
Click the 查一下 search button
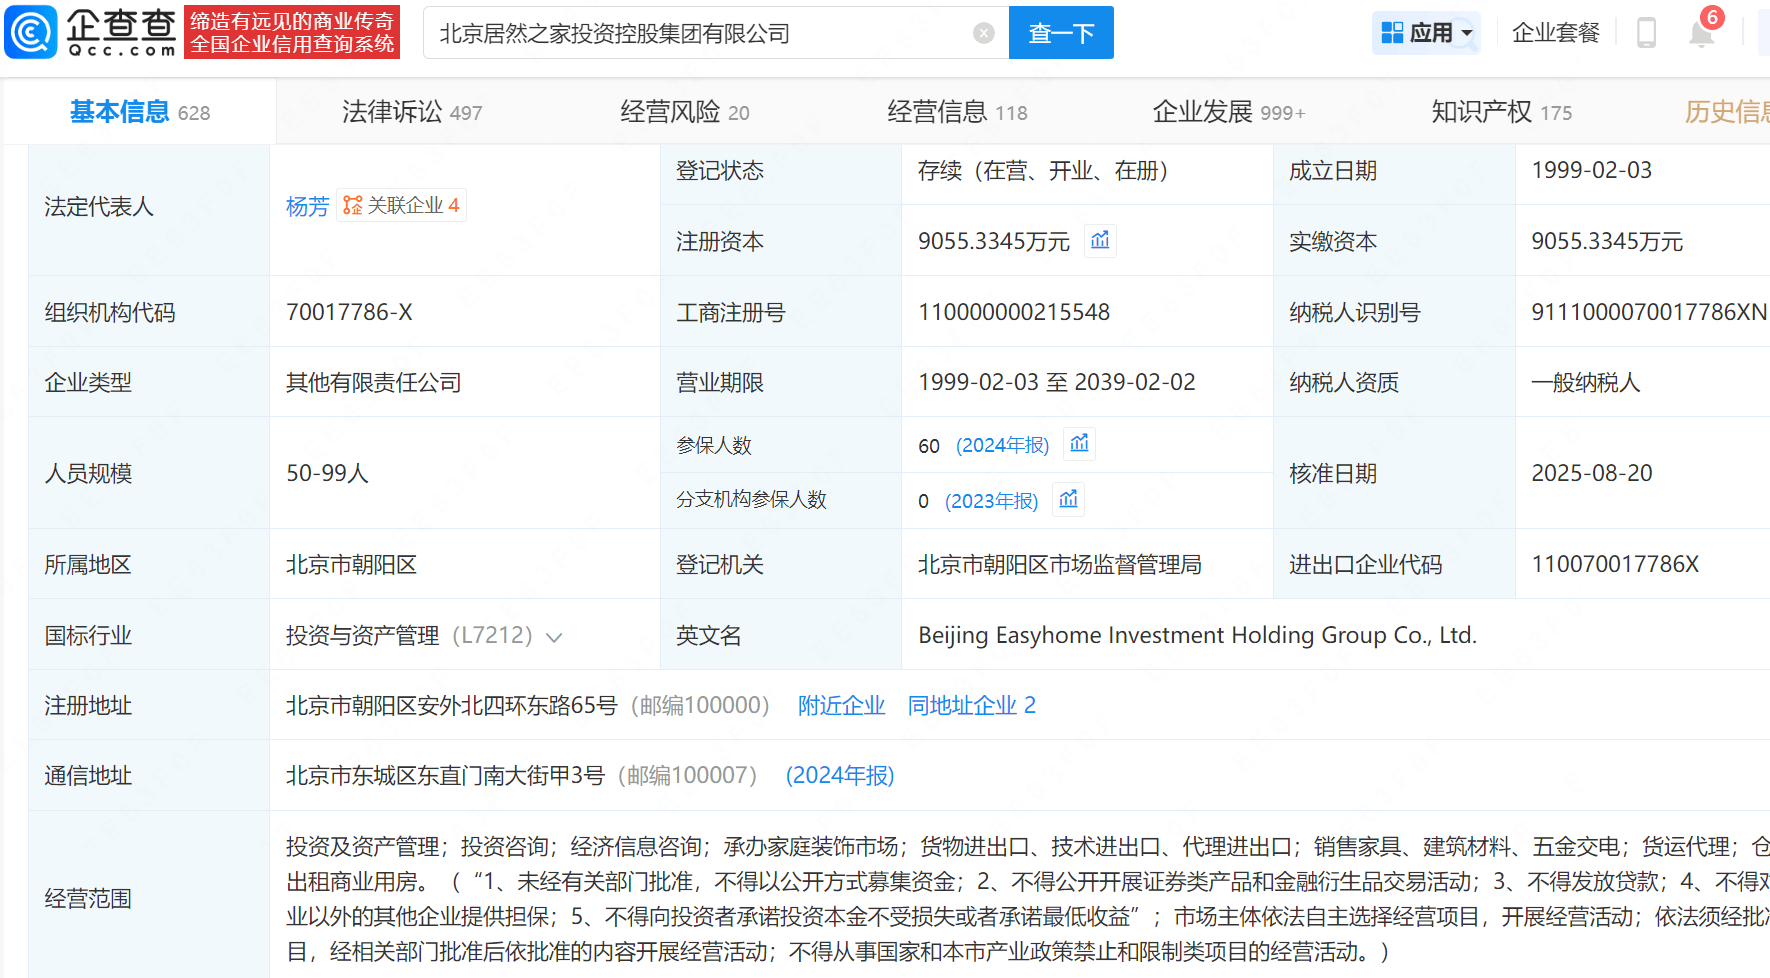click(x=1061, y=33)
